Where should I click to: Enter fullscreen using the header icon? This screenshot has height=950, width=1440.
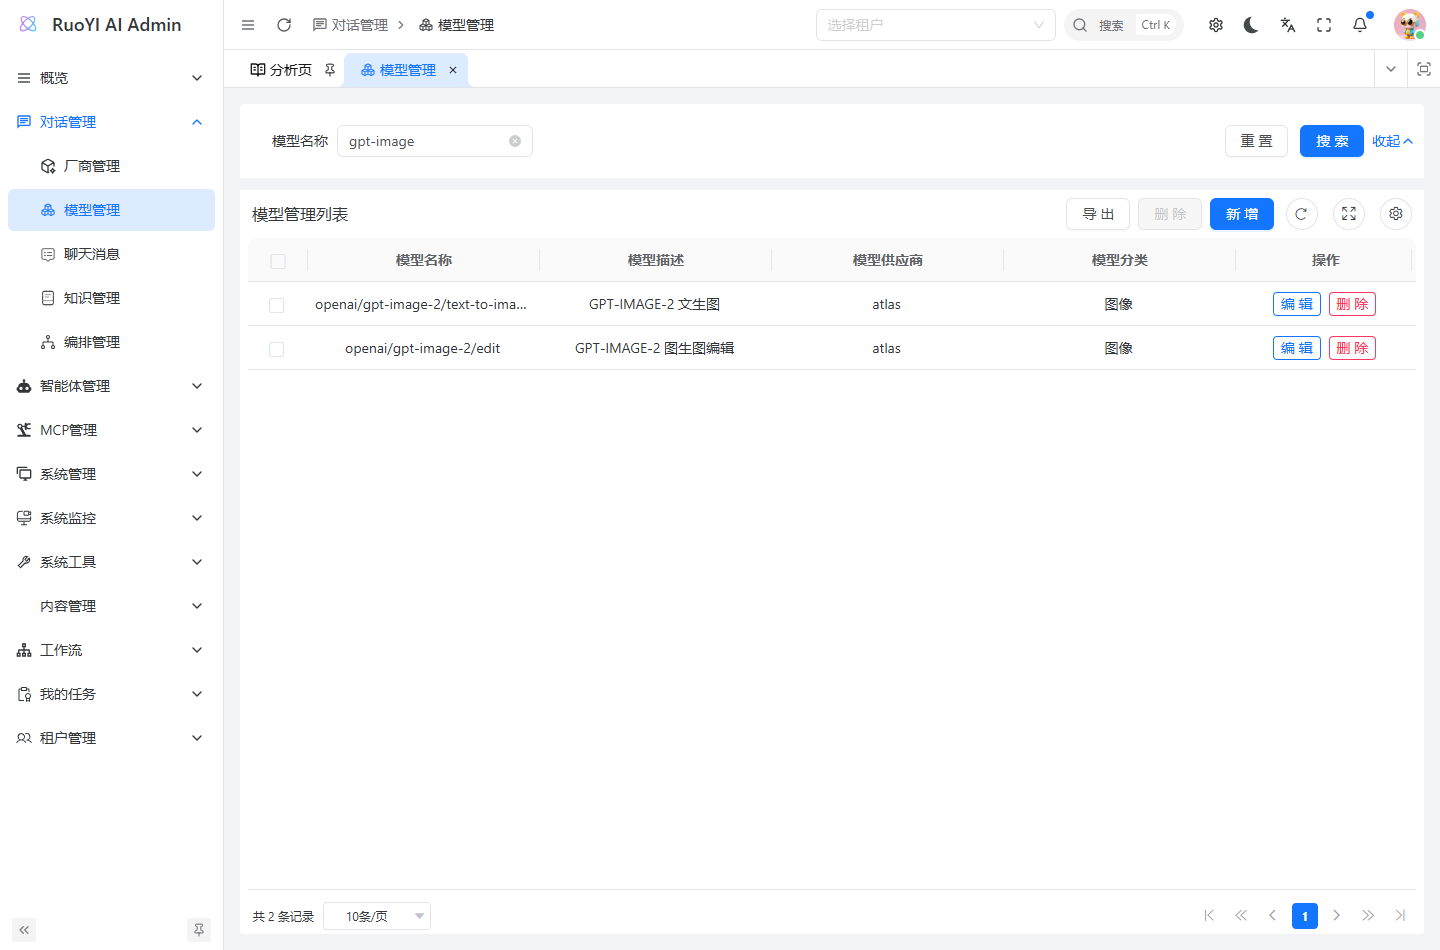(x=1324, y=25)
